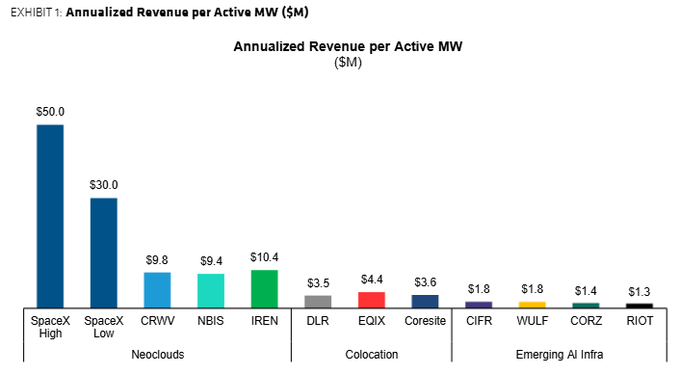The height and width of the screenshot is (374, 680).
Task: Click the SpaceX High bar
Action: (50, 216)
